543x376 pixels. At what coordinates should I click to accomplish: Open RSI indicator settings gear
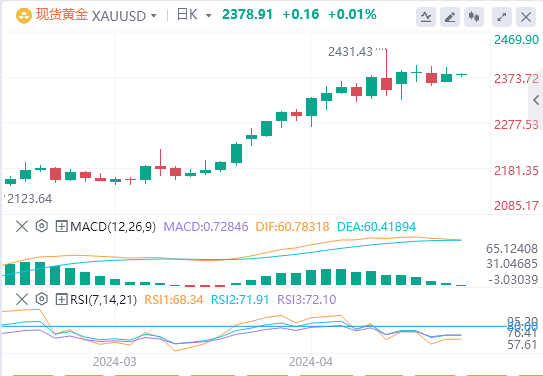(x=42, y=299)
